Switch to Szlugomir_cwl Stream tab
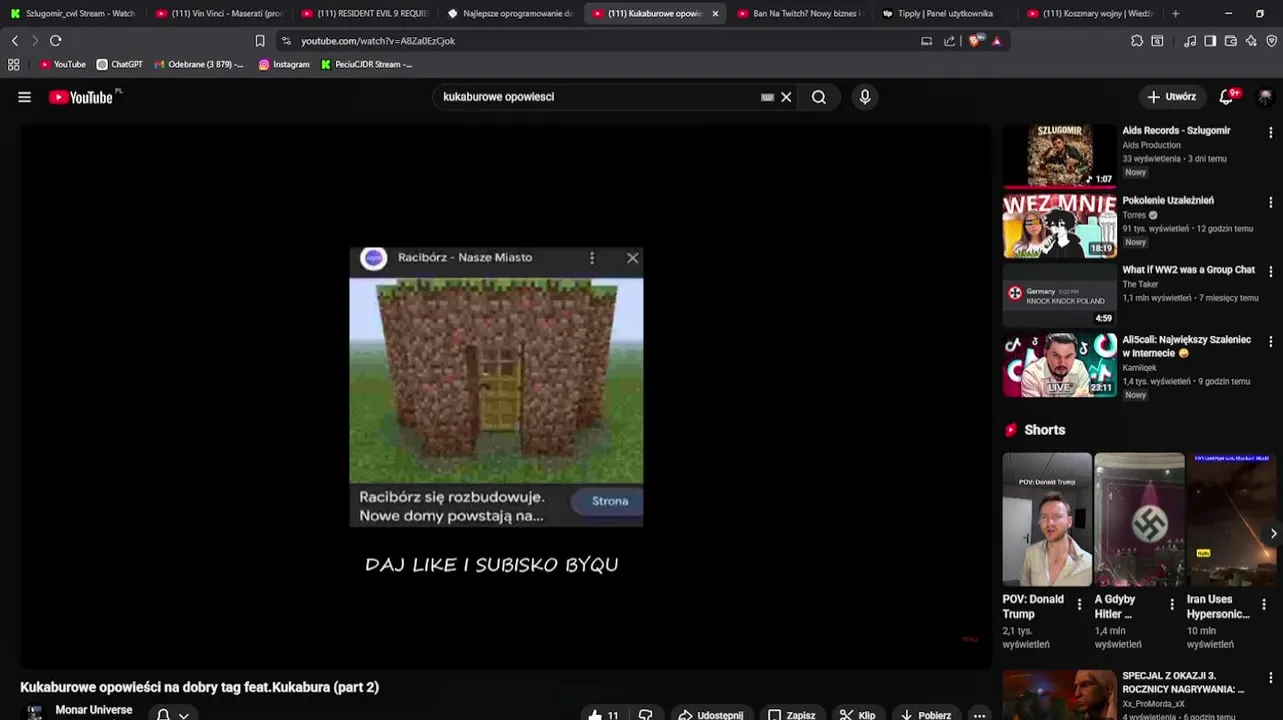Image resolution: width=1283 pixels, height=720 pixels. coord(72,14)
